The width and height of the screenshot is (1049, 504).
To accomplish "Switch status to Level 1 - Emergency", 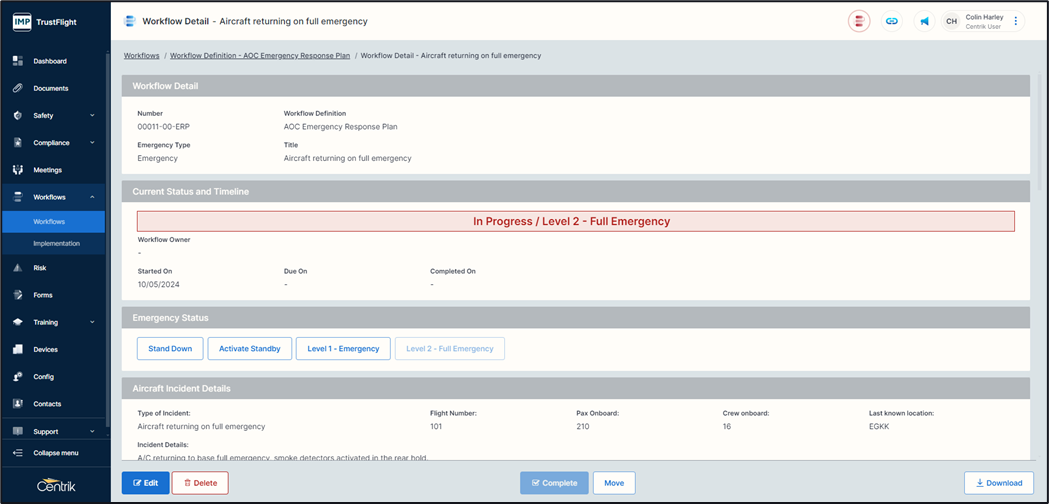I will (343, 349).
